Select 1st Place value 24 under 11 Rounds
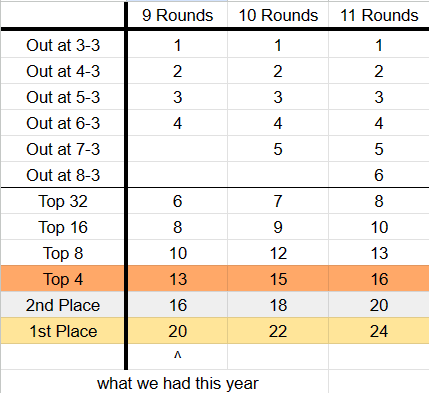Viewport: 429px width, 393px height. pos(379,331)
